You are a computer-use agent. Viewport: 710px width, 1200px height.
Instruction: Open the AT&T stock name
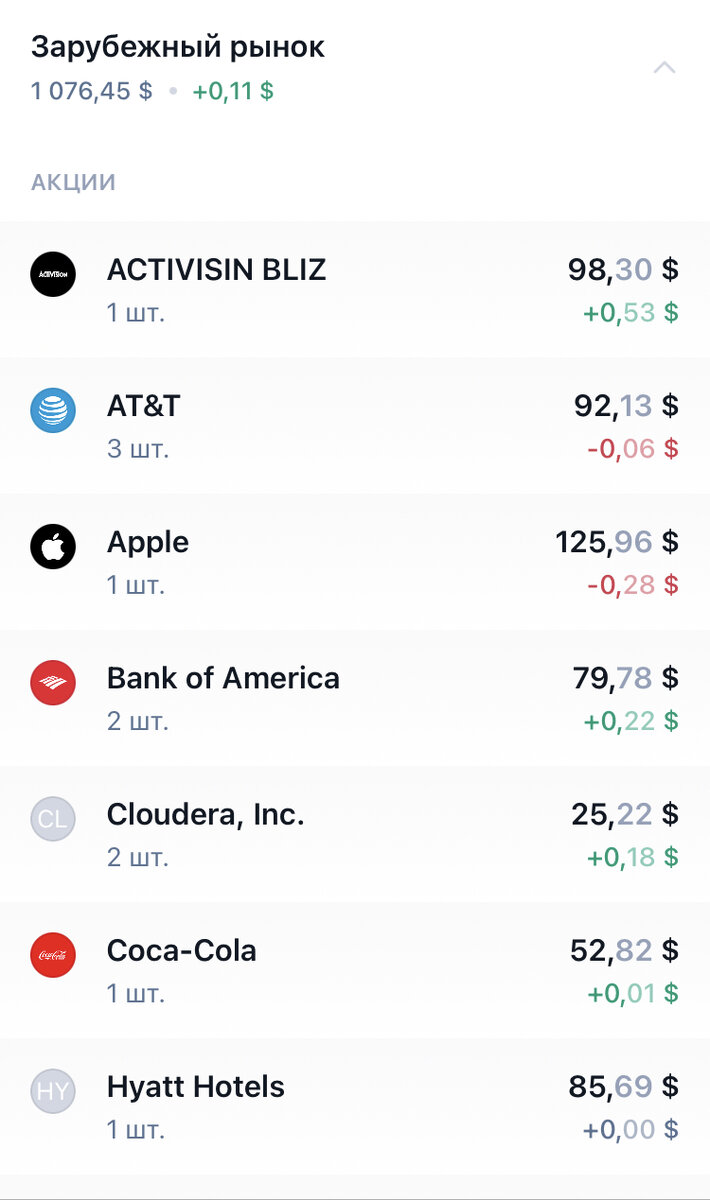click(144, 405)
